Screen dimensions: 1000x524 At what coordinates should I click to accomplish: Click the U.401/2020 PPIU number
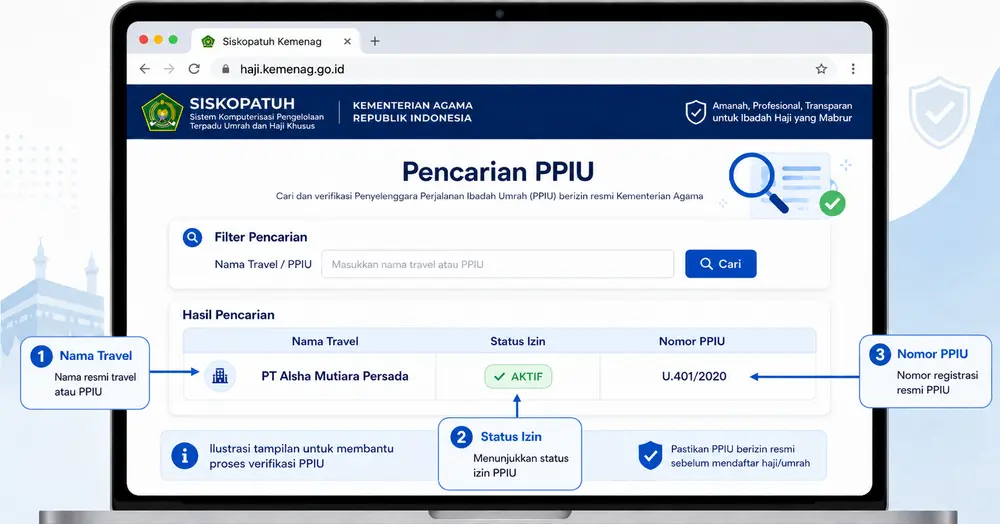tap(694, 376)
